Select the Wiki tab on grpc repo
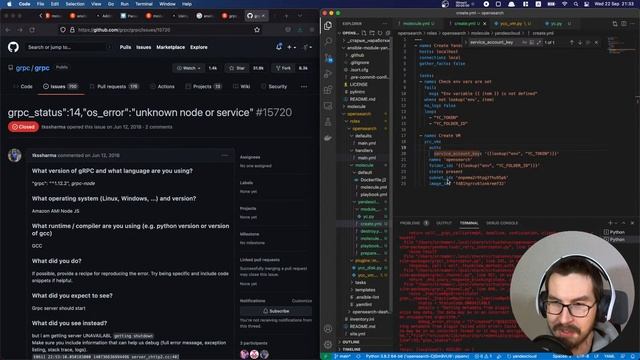The width and height of the screenshot is (640, 360). coord(242,87)
